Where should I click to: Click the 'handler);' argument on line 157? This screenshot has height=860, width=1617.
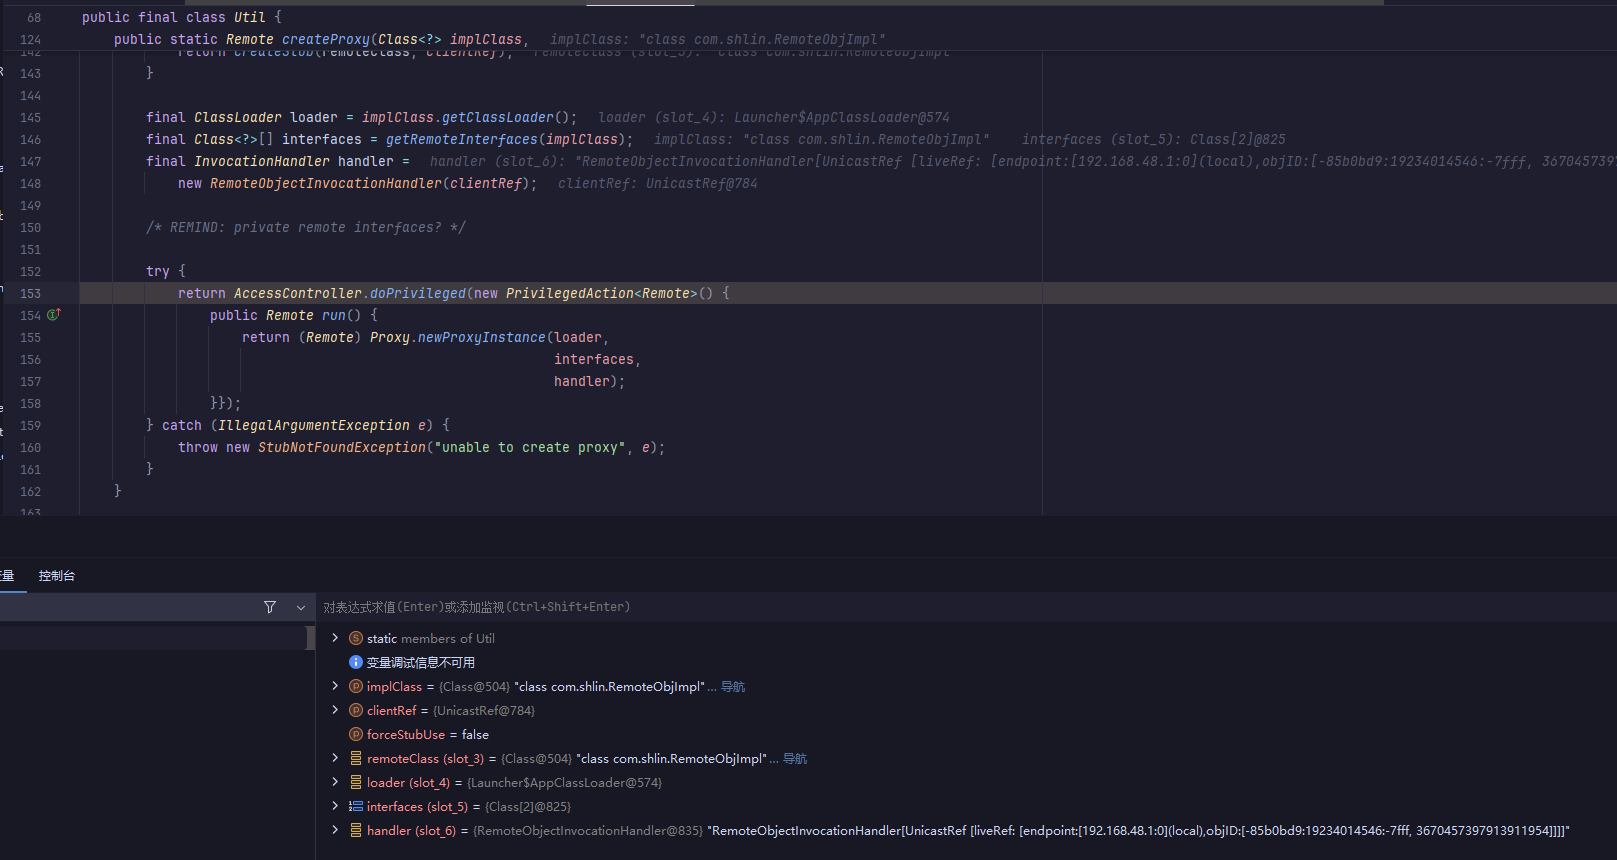(590, 381)
